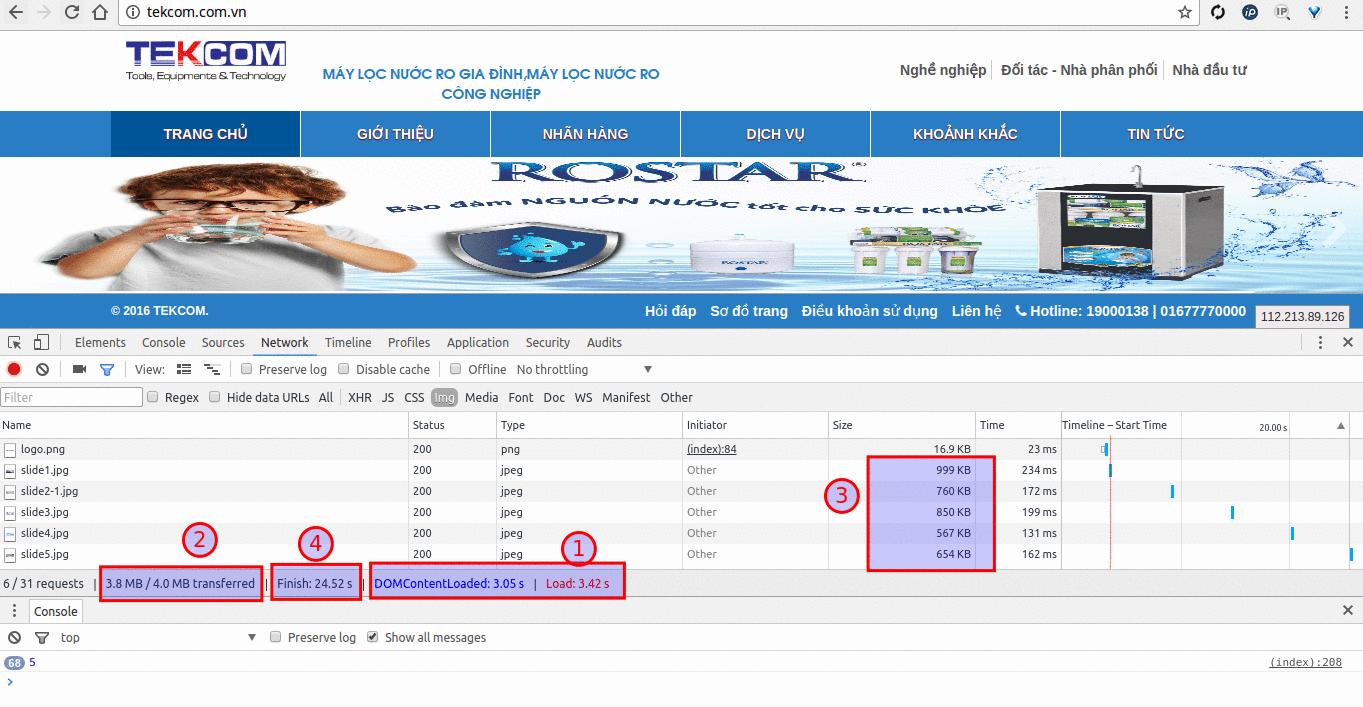Clear the console drawer log
The width and height of the screenshot is (1363, 707).
tap(14, 637)
